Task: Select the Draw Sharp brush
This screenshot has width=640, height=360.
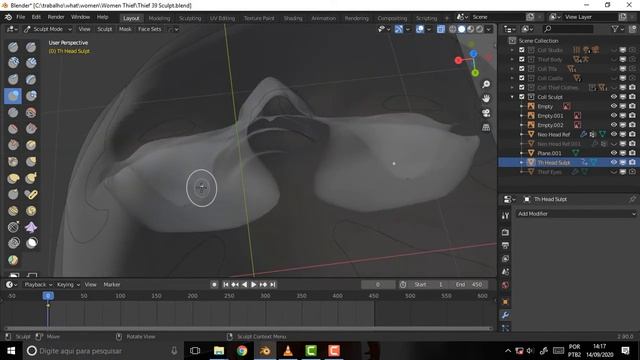Action: pos(31,47)
